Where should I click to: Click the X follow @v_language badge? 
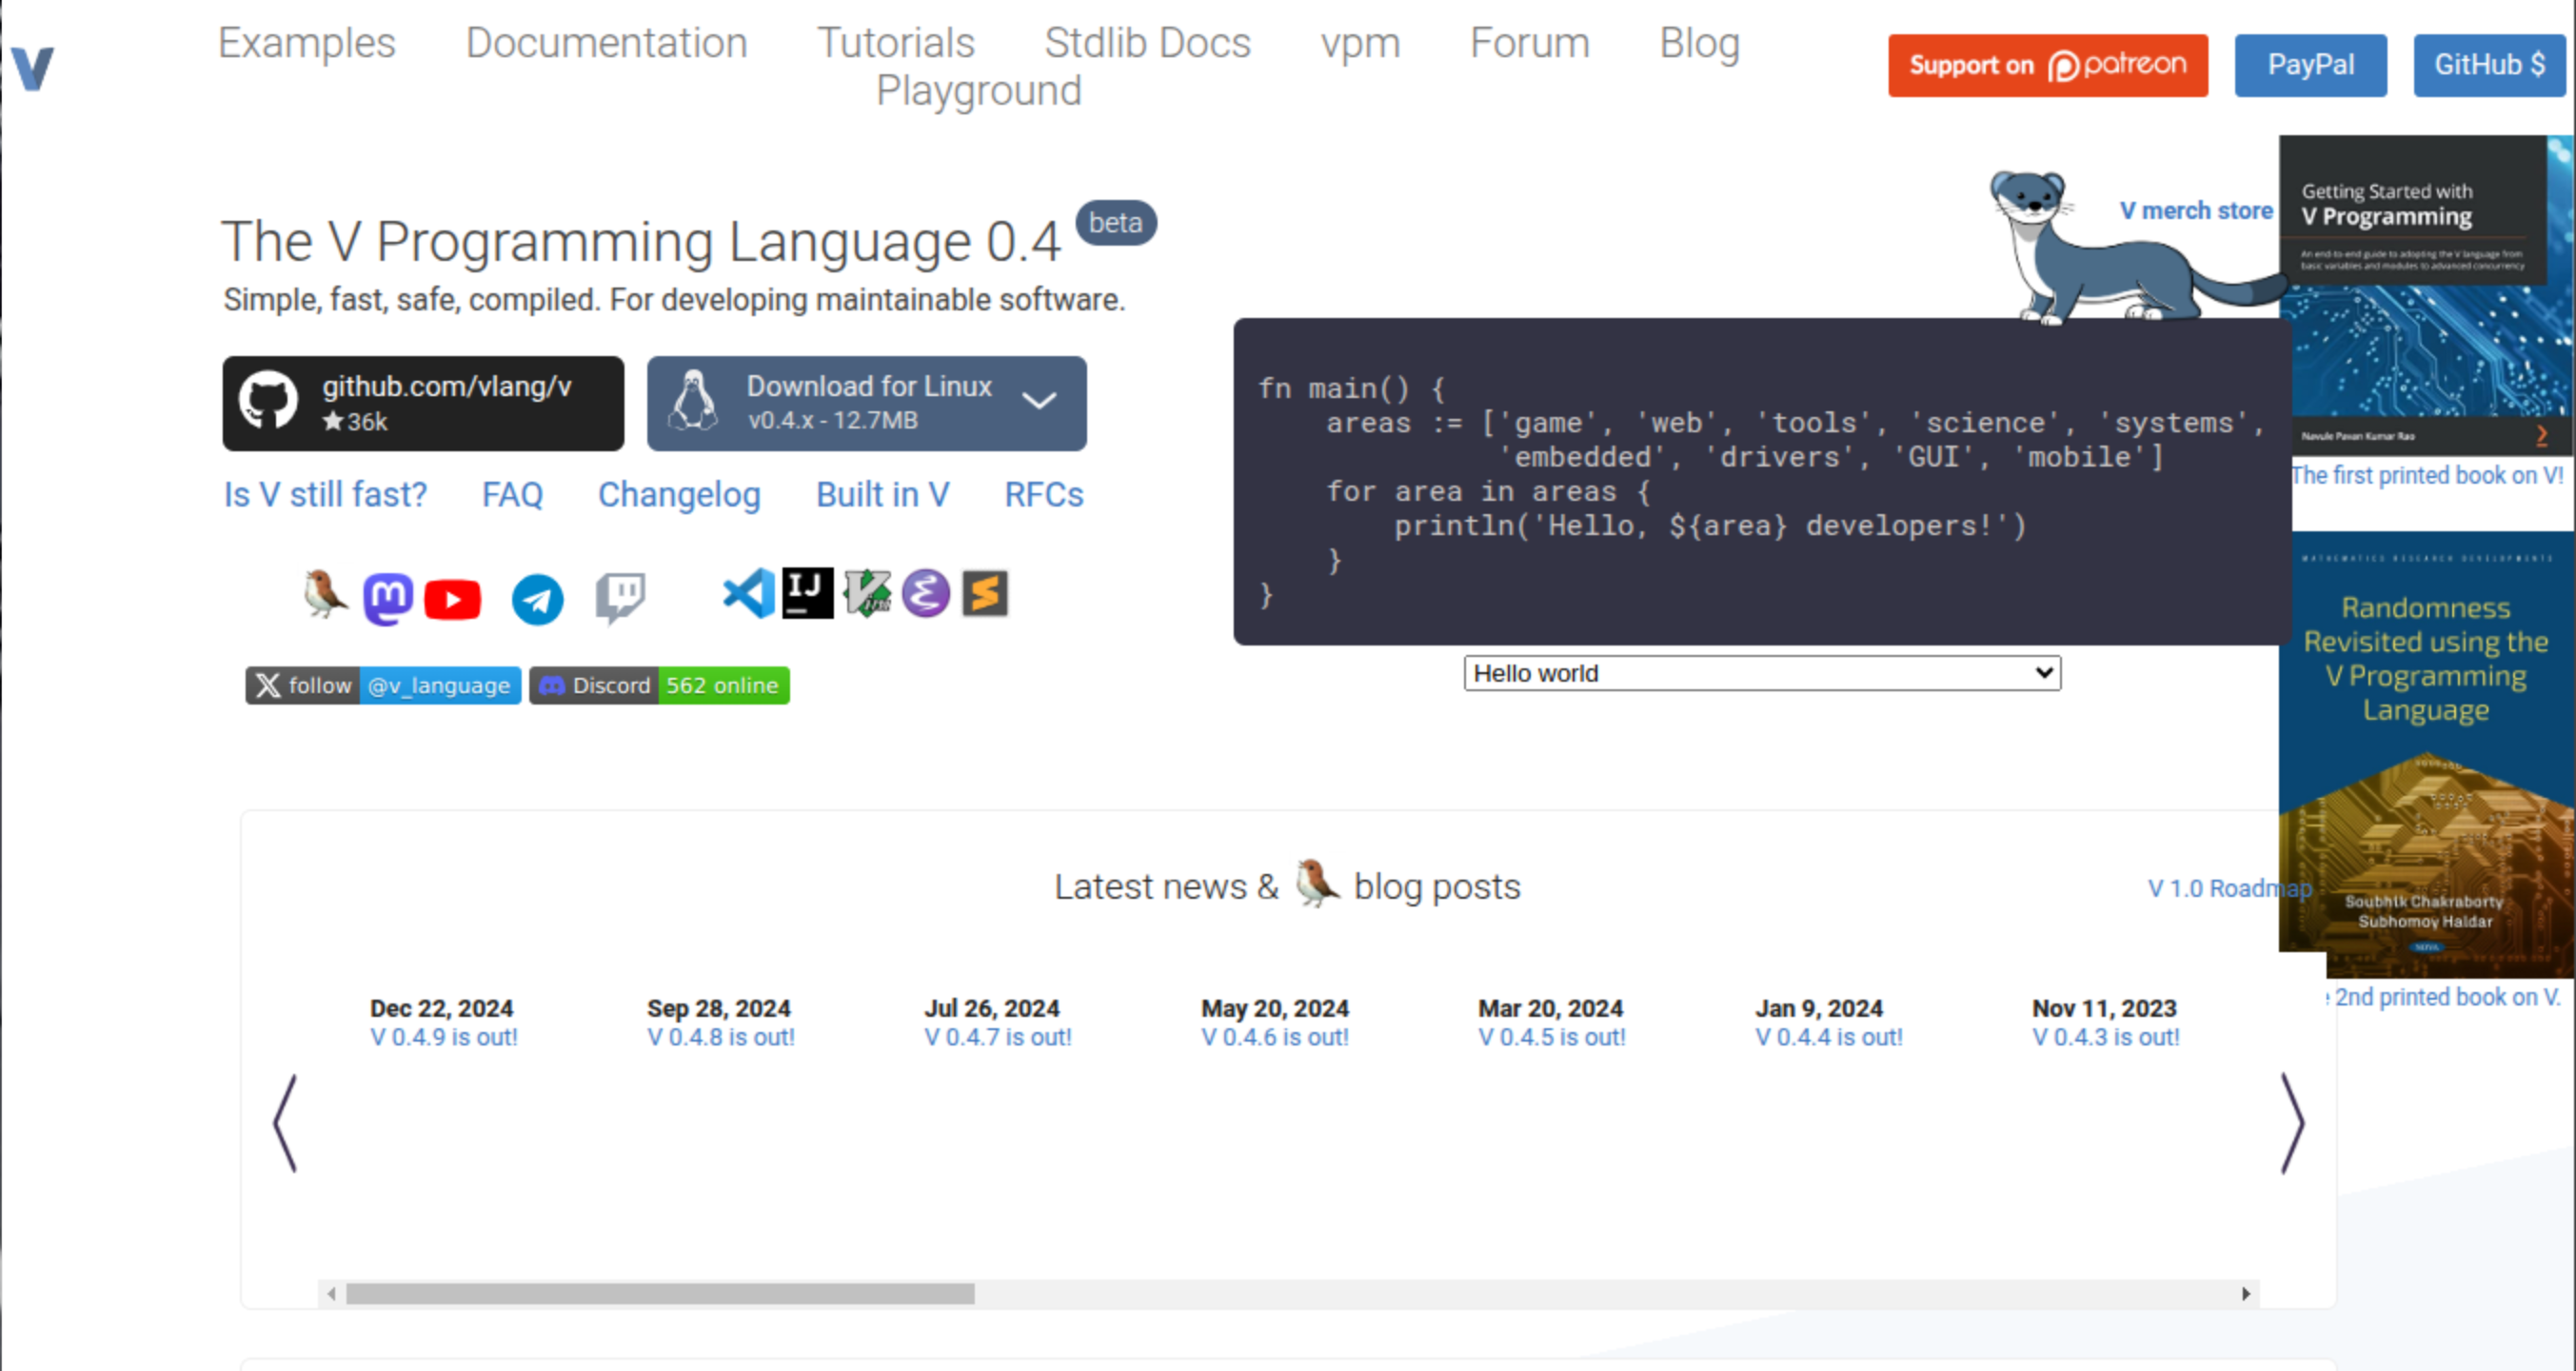coord(383,686)
